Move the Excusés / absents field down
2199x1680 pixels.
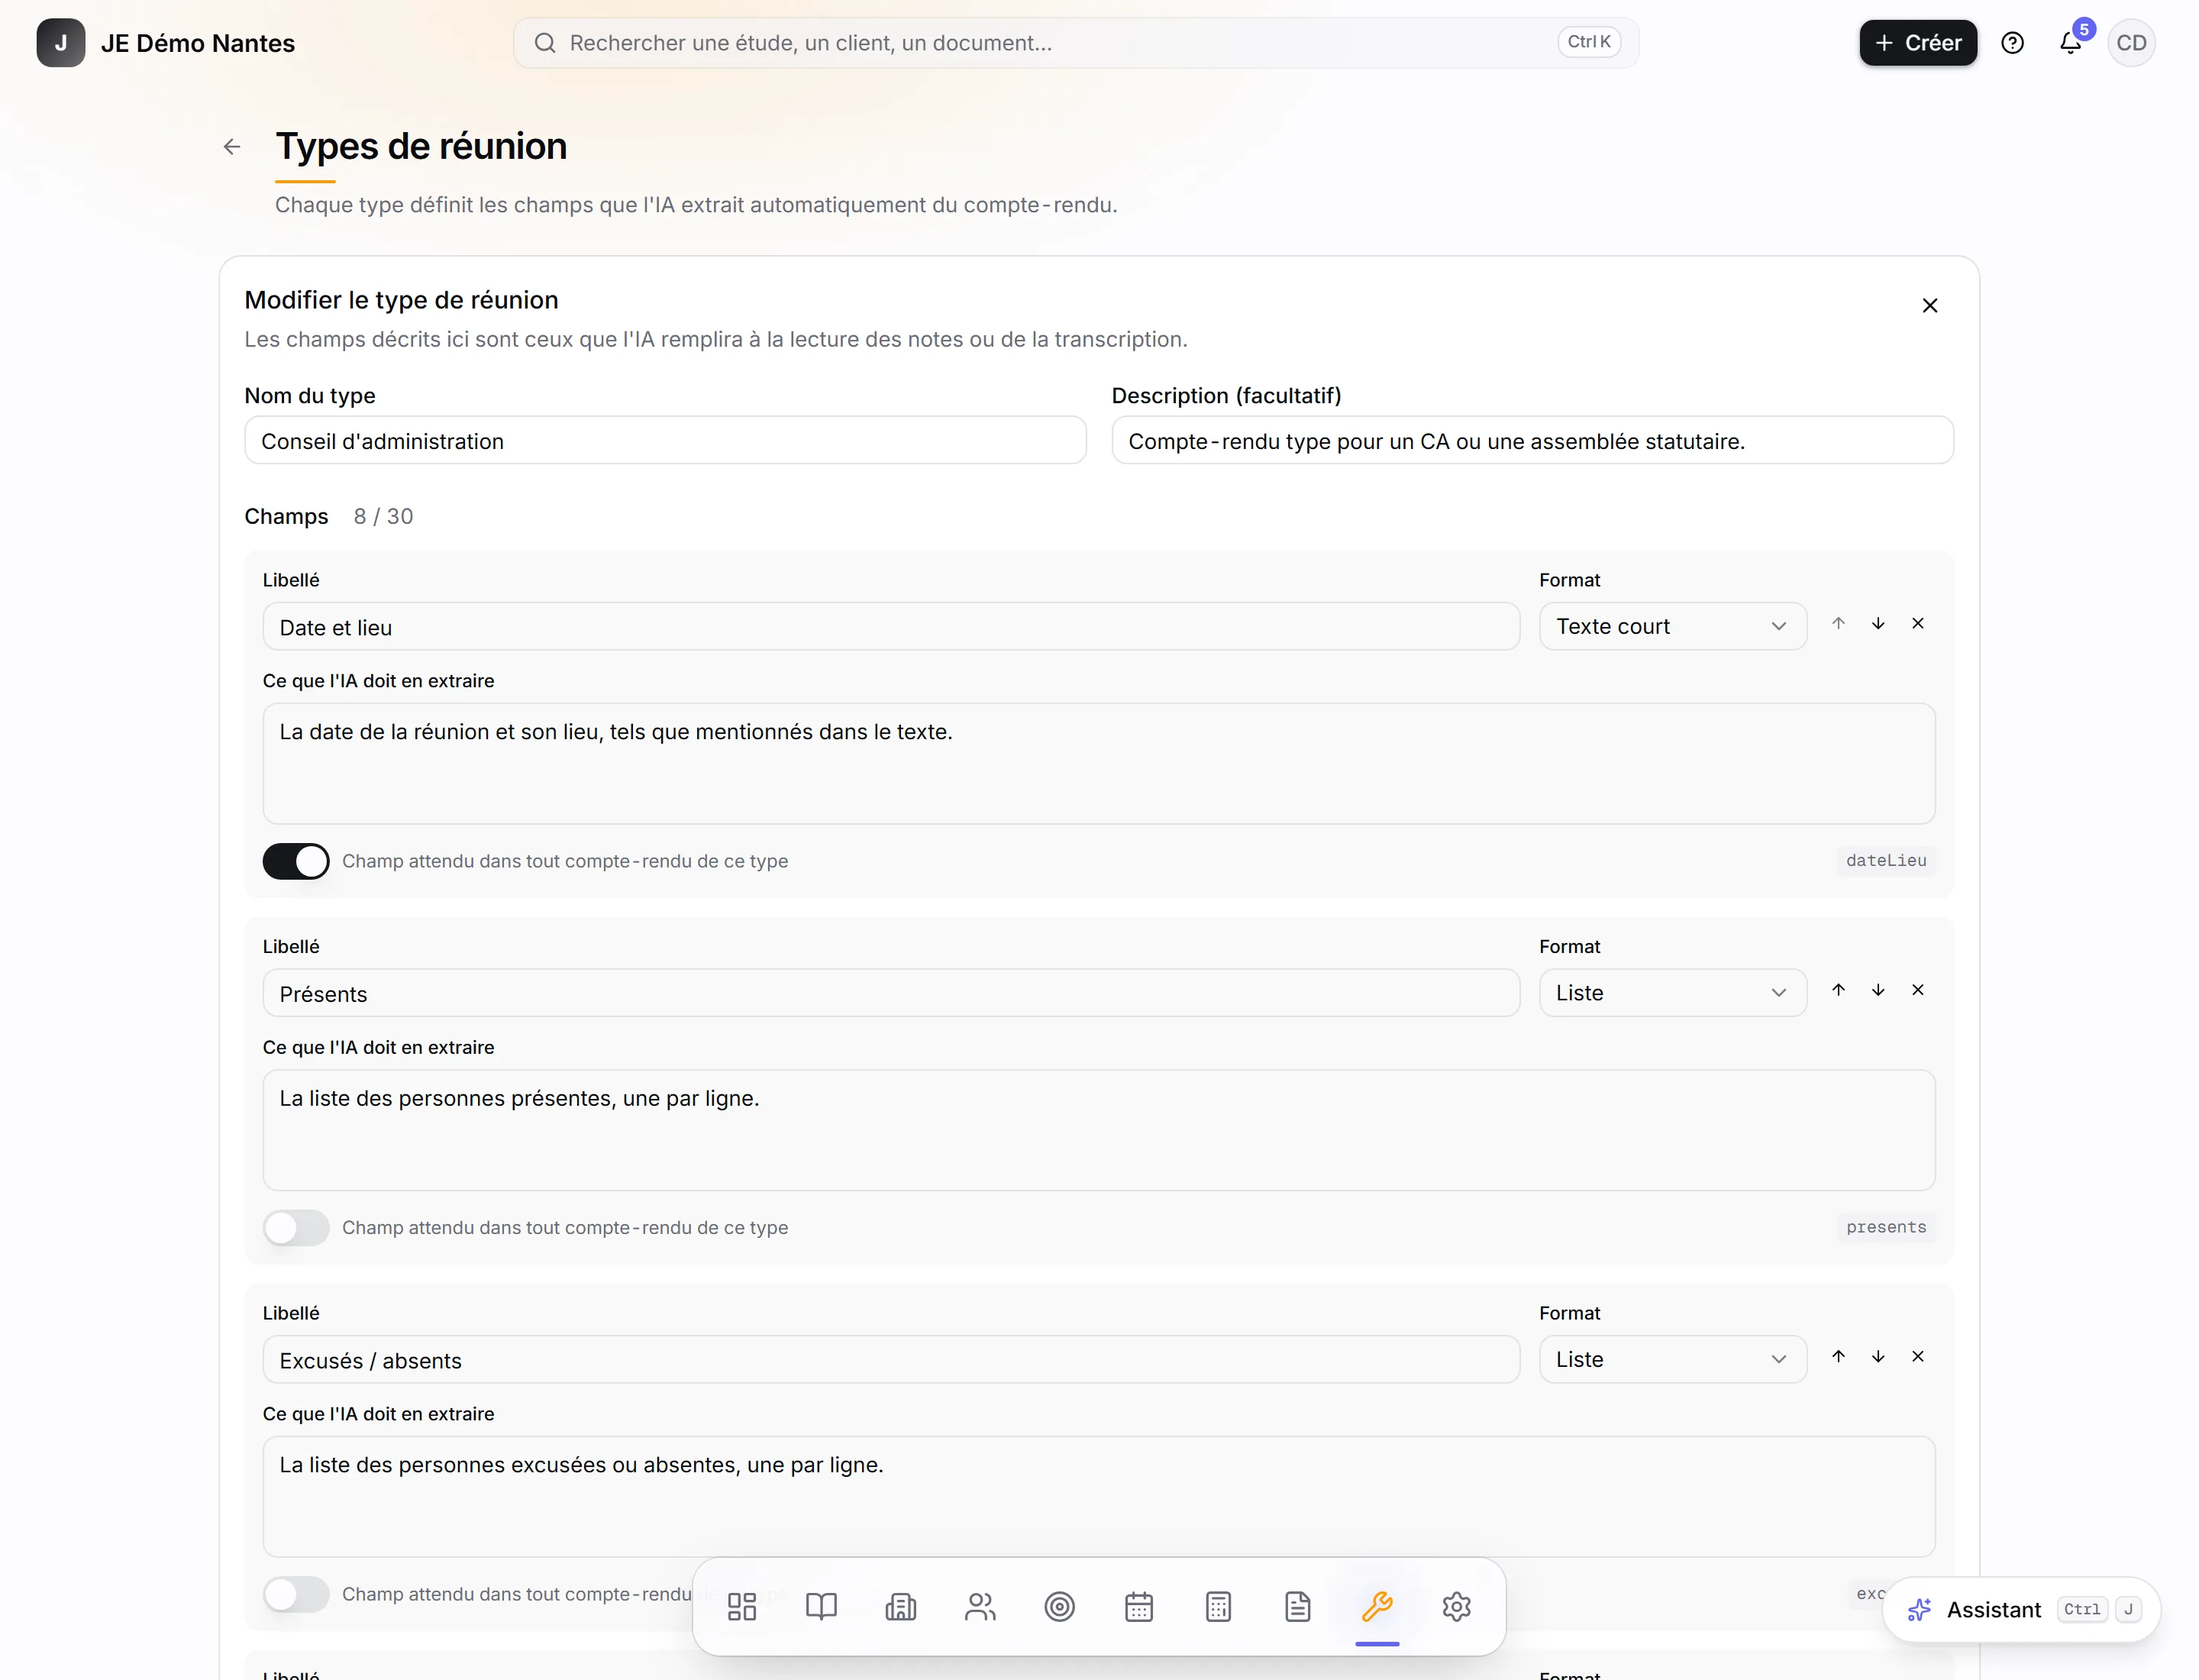(1878, 1356)
